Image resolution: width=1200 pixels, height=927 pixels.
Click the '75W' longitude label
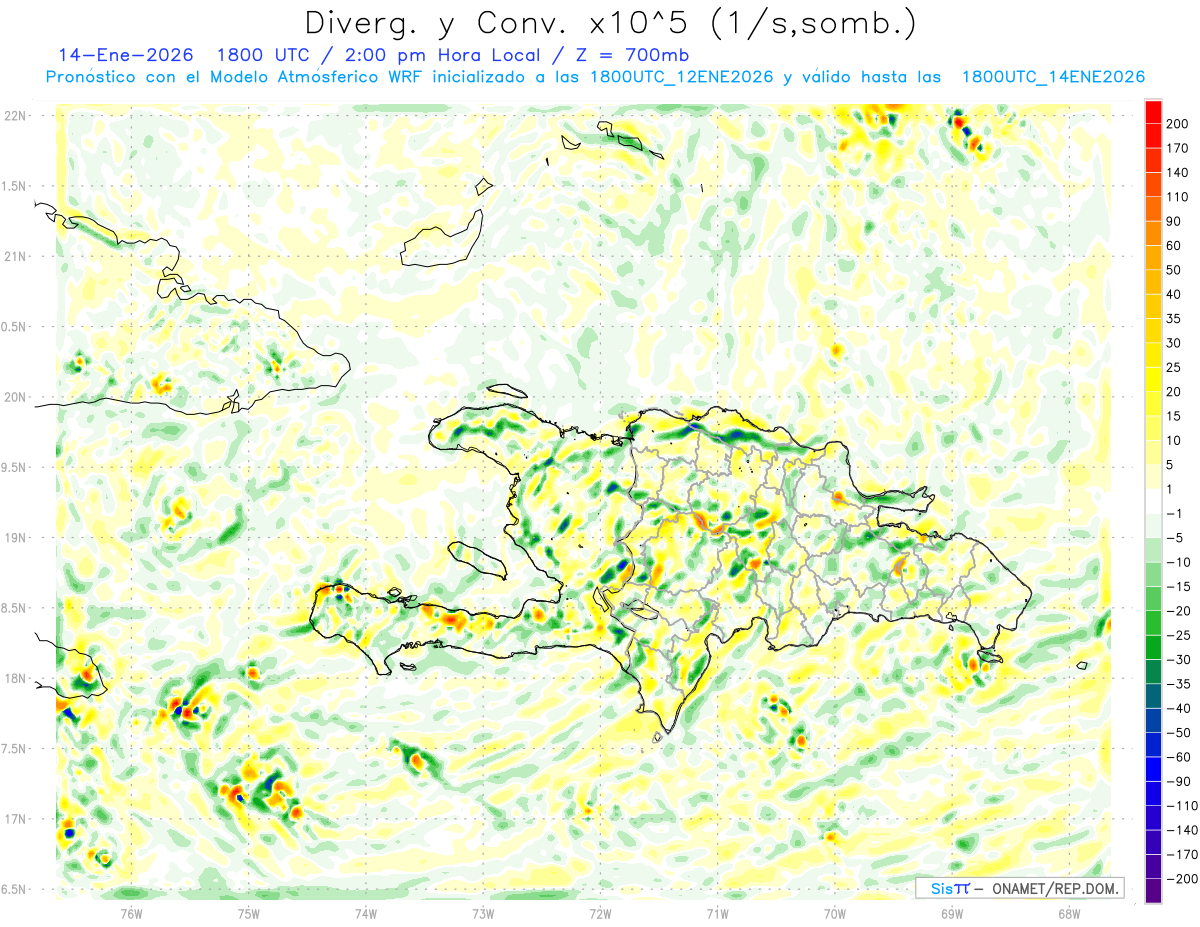249,913
